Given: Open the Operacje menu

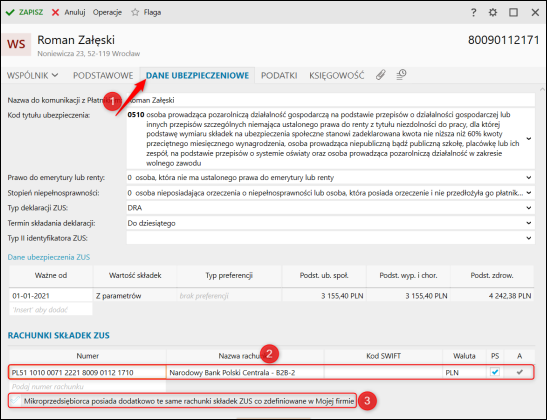Looking at the screenshot, I should click(107, 13).
